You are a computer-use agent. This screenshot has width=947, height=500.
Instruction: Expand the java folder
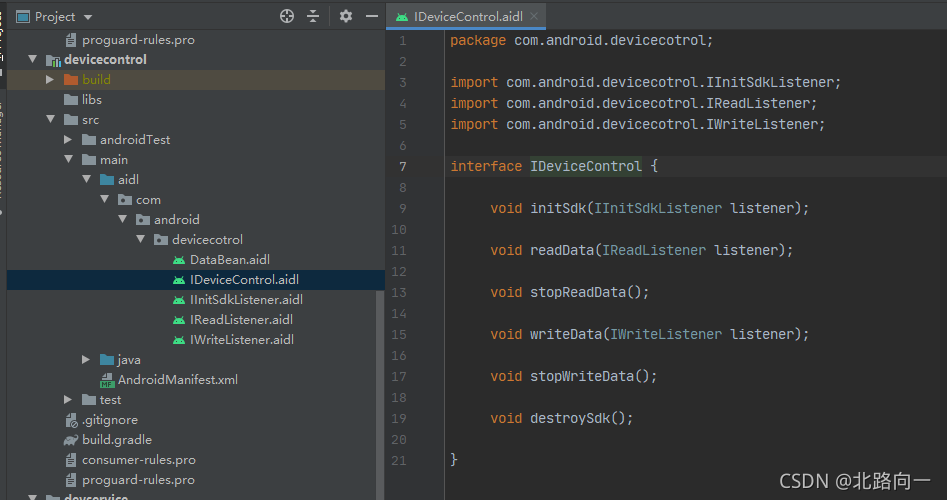86,359
